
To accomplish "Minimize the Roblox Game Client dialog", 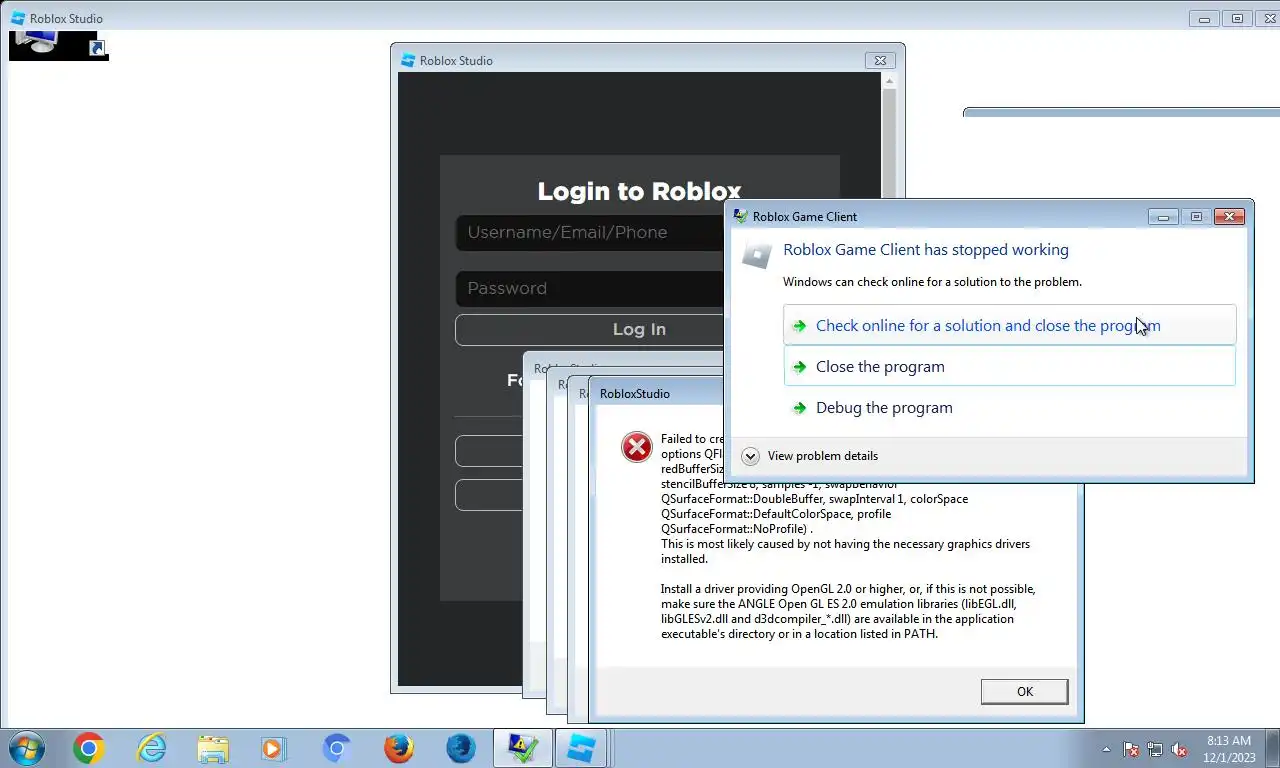I will pos(1163,216).
